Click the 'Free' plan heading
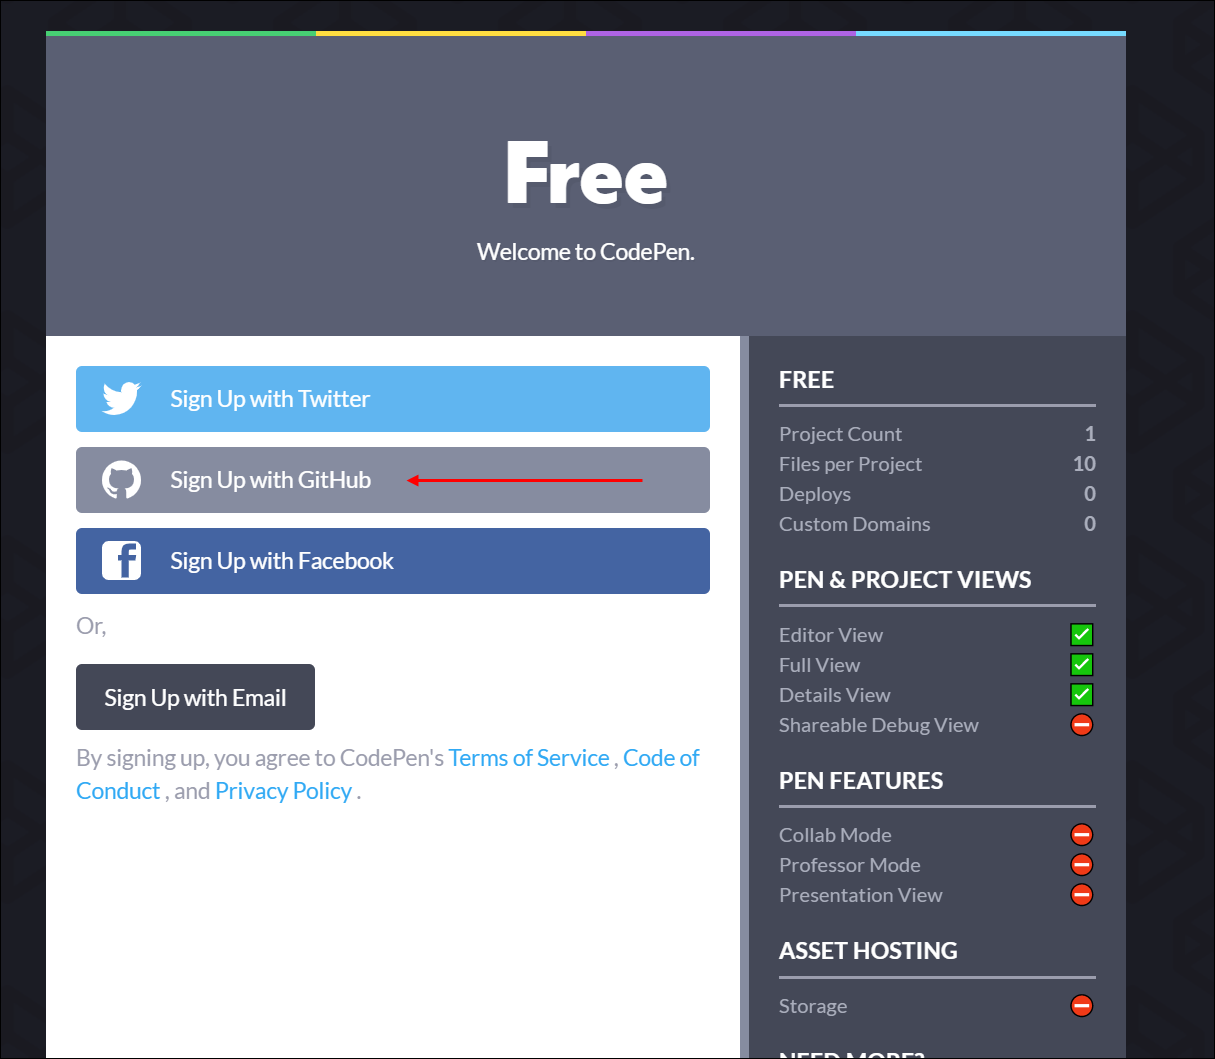1215x1059 pixels. [x=586, y=174]
